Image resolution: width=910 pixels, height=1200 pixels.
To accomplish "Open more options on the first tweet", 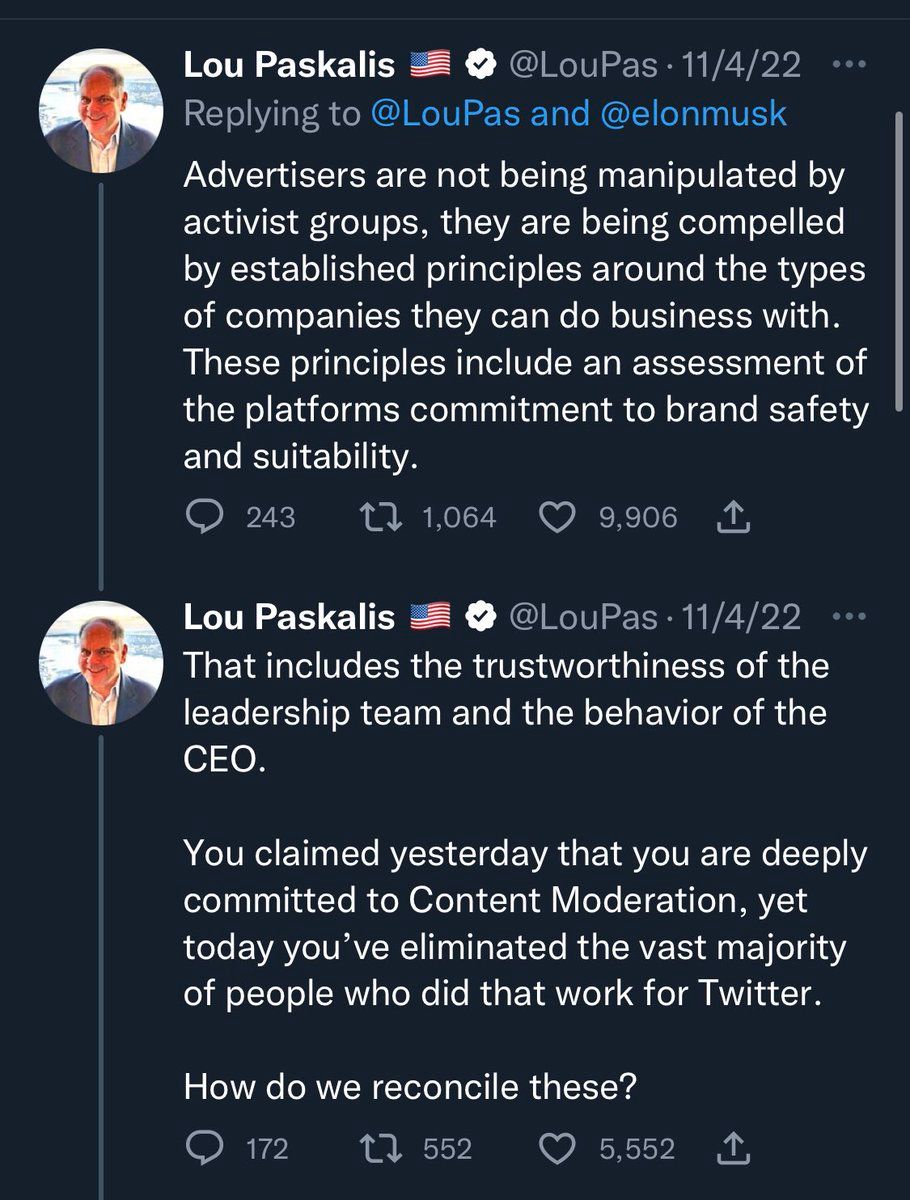I will 848,66.
